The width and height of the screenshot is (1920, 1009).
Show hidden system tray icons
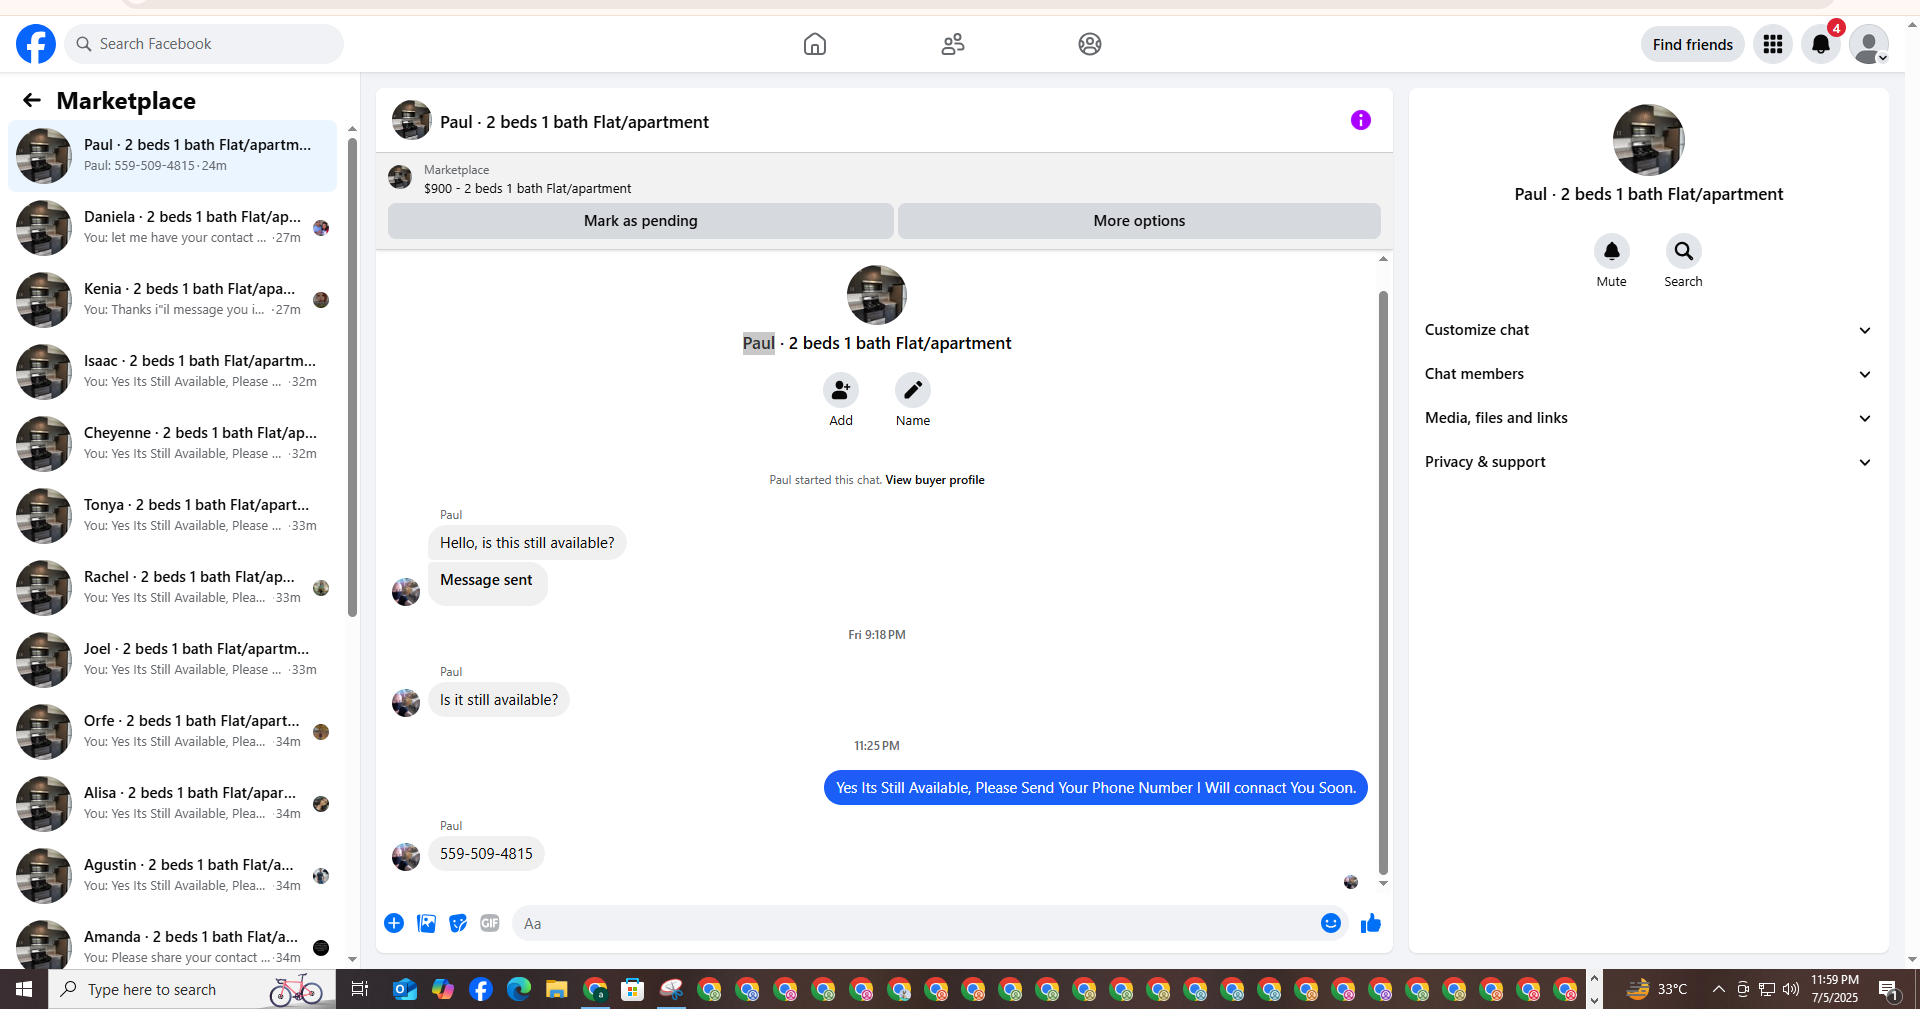click(x=1718, y=989)
